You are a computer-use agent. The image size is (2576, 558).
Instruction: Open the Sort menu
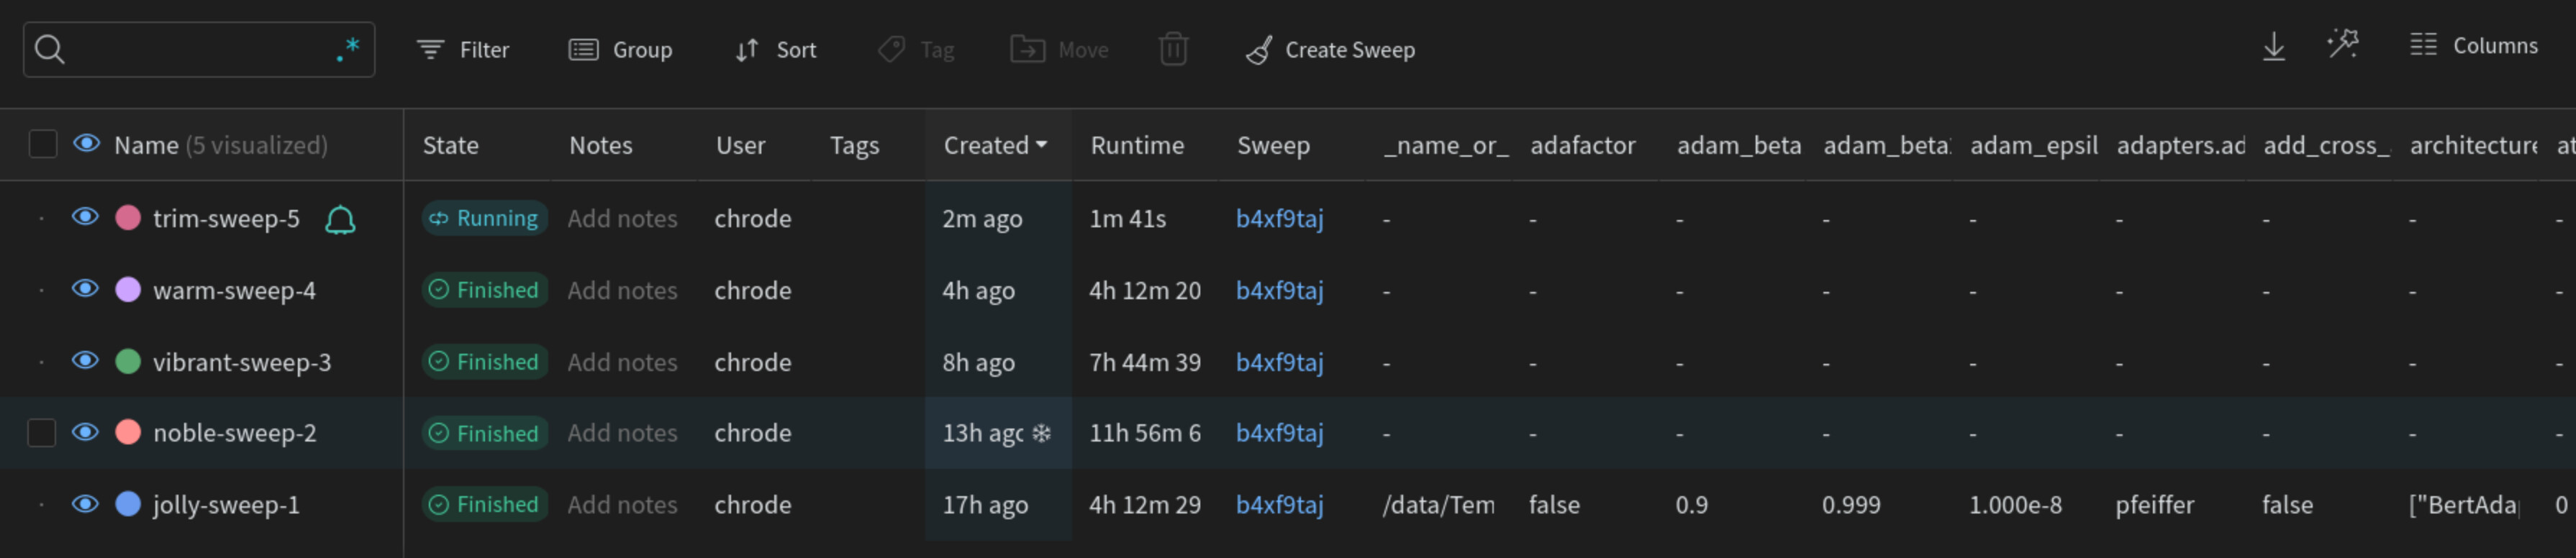point(776,50)
